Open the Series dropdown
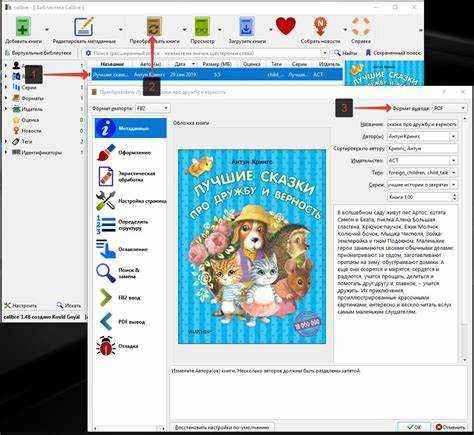Viewport: 474px width, 435px height. tap(453, 185)
